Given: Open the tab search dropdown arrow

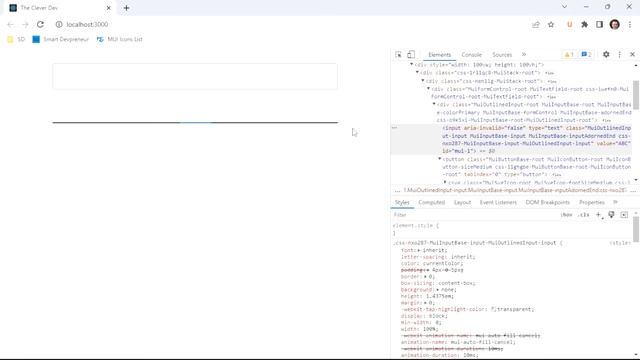Looking at the screenshot, I should click(x=564, y=7).
